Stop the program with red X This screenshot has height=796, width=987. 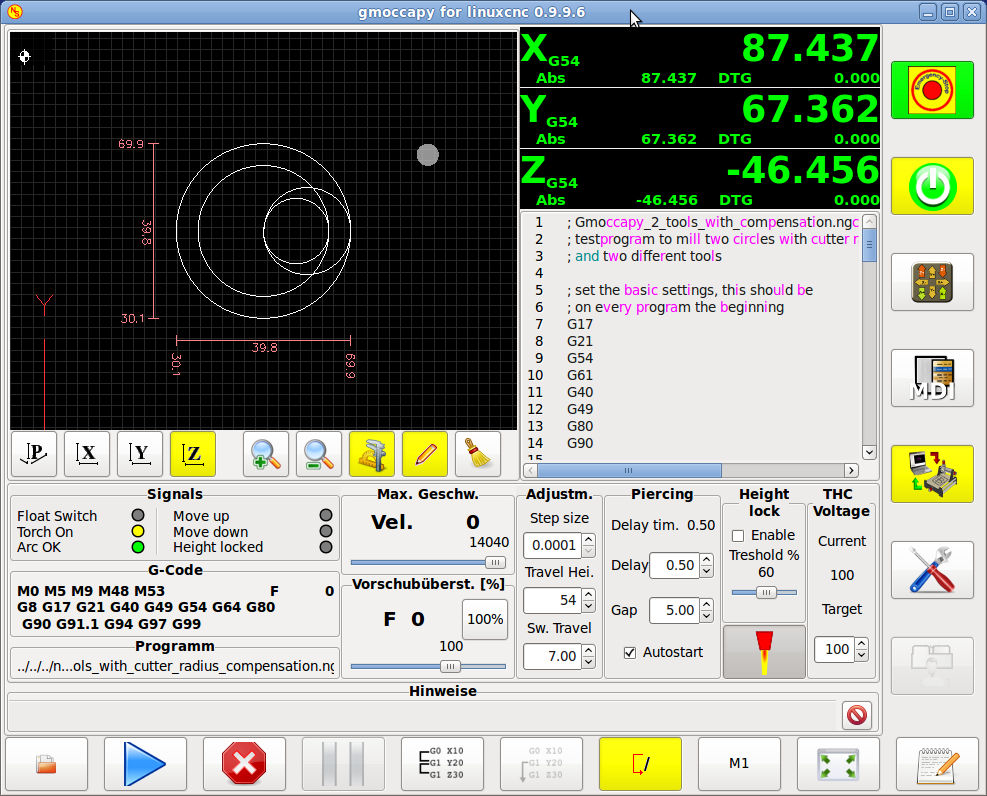coord(244,764)
